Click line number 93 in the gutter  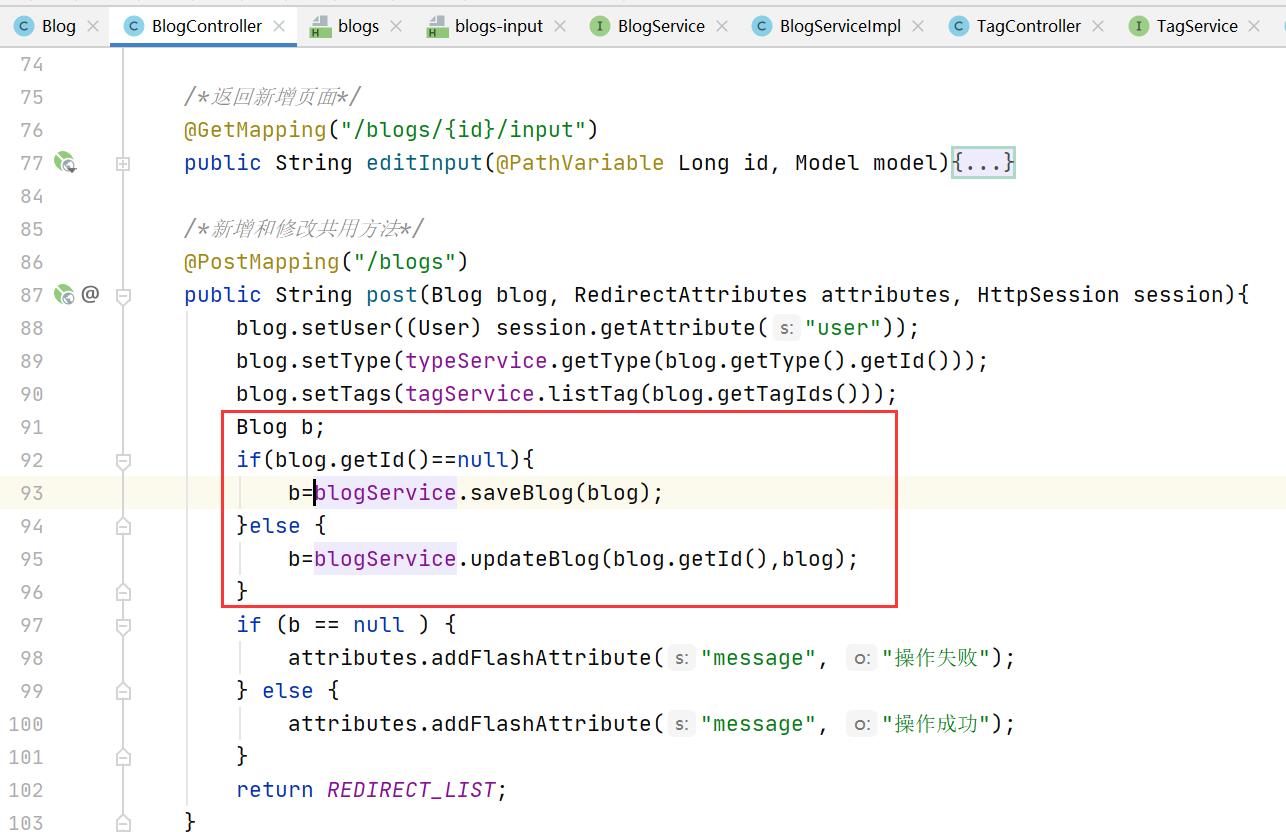(x=31, y=492)
